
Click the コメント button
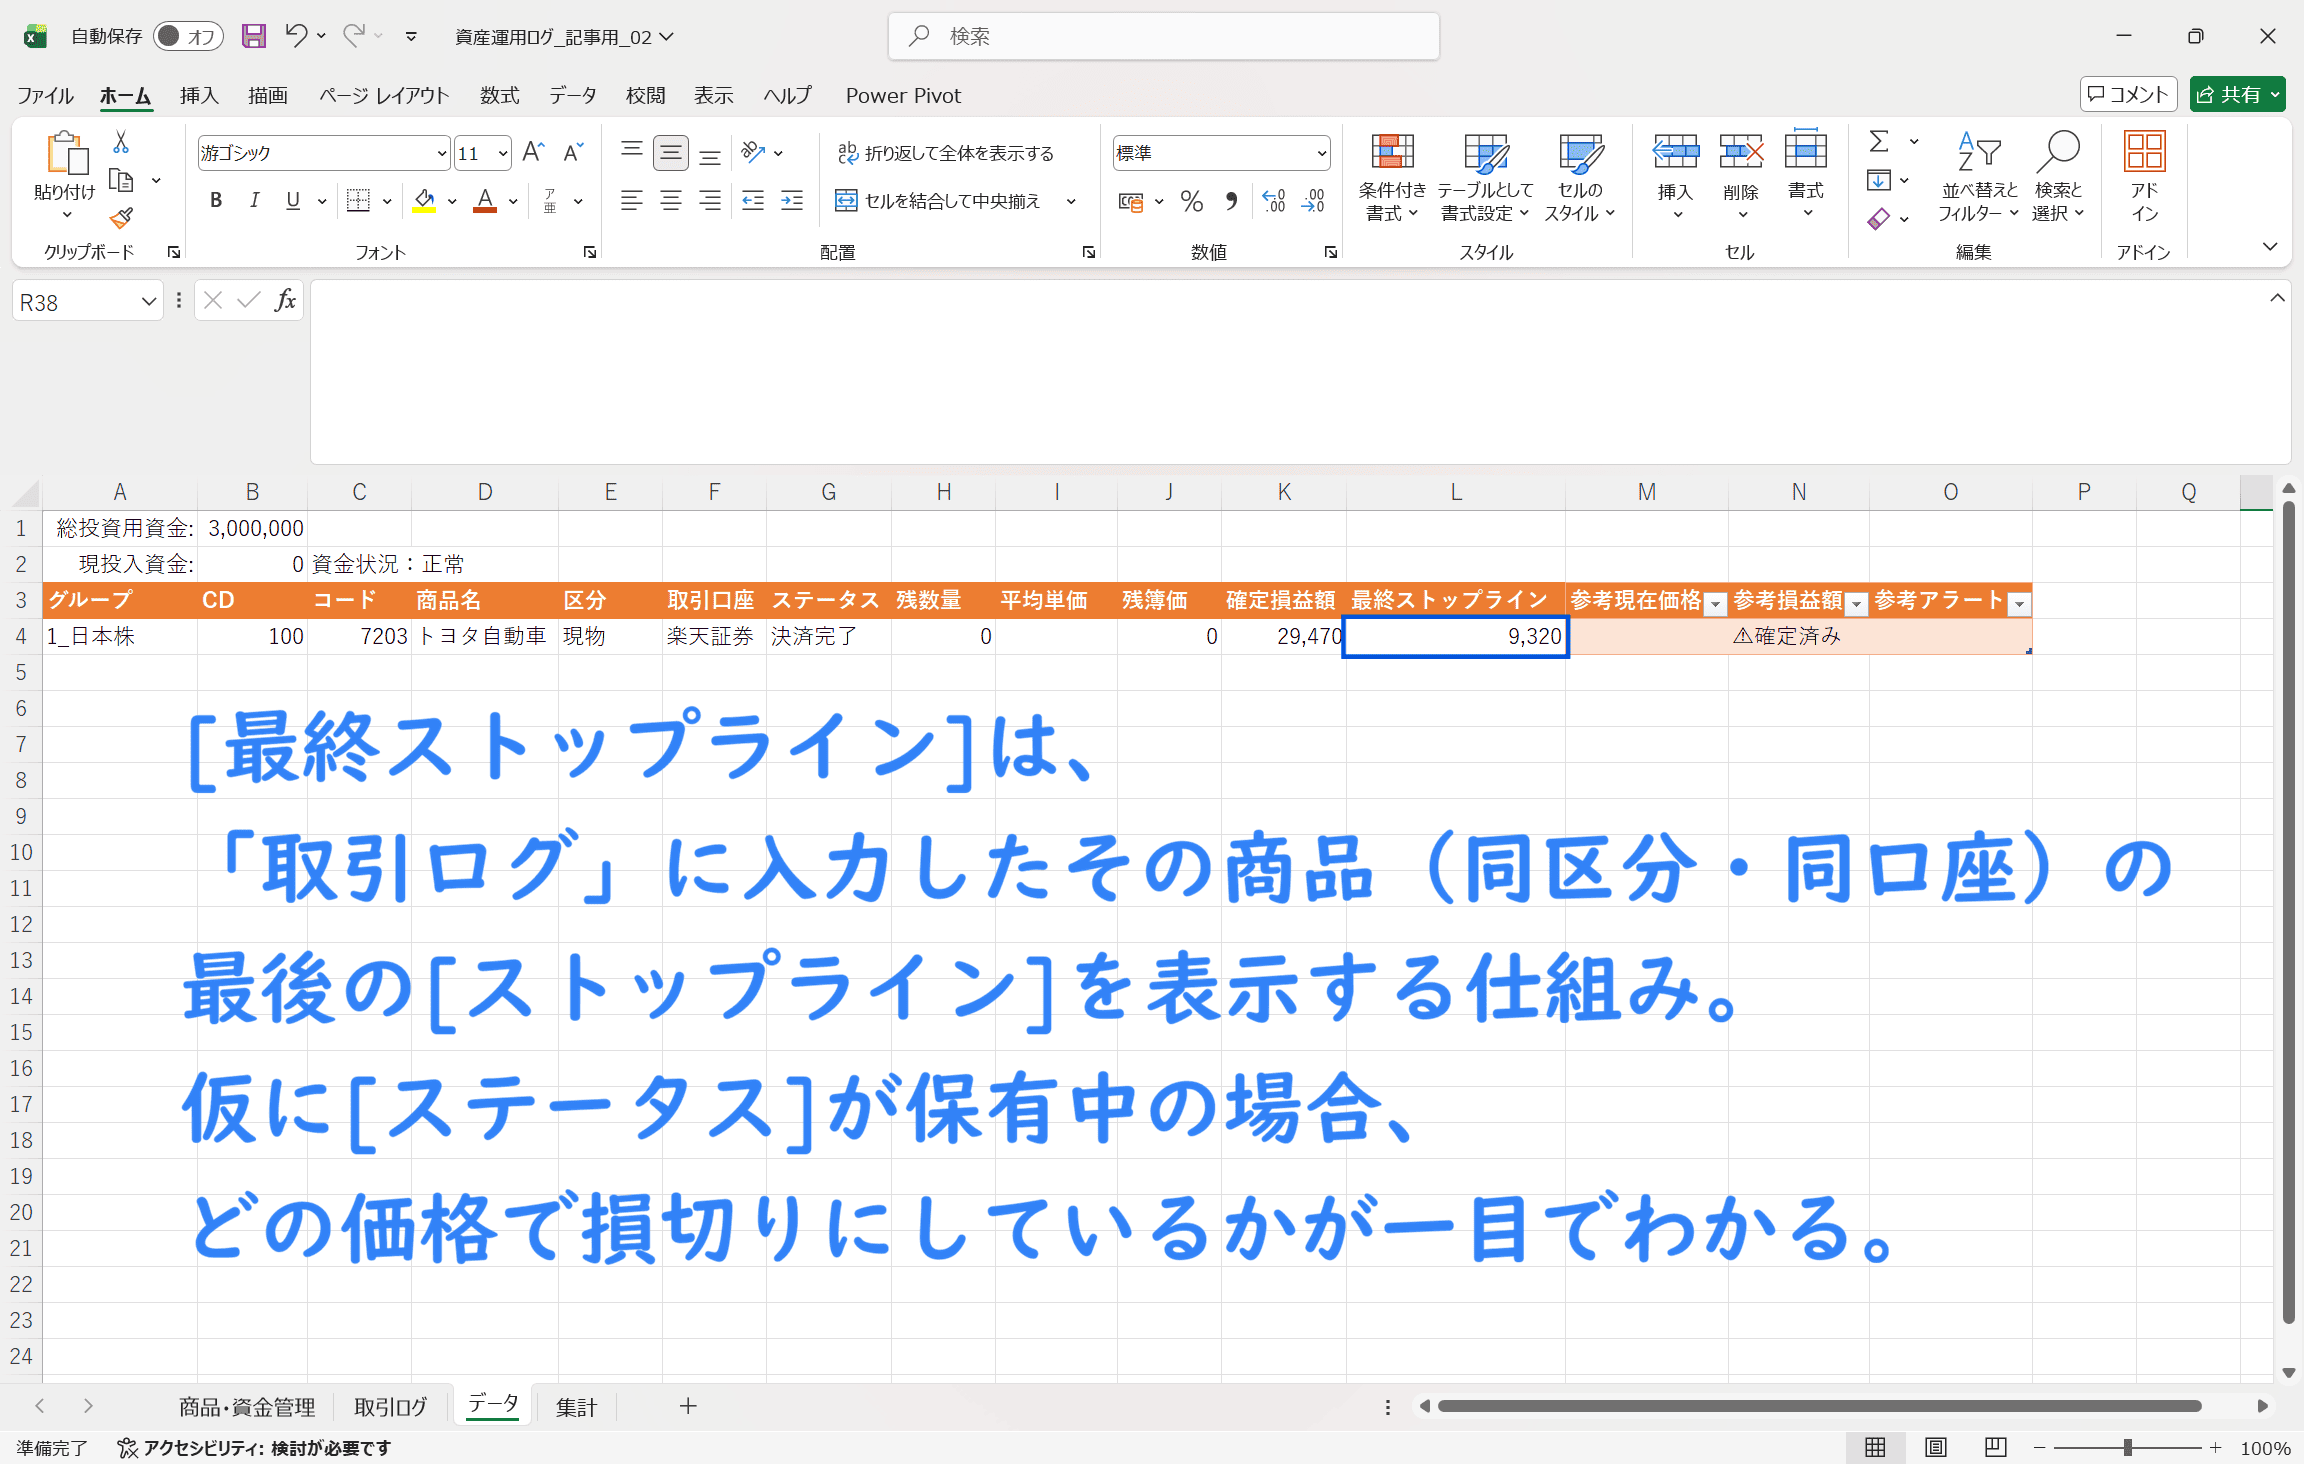click(2128, 94)
